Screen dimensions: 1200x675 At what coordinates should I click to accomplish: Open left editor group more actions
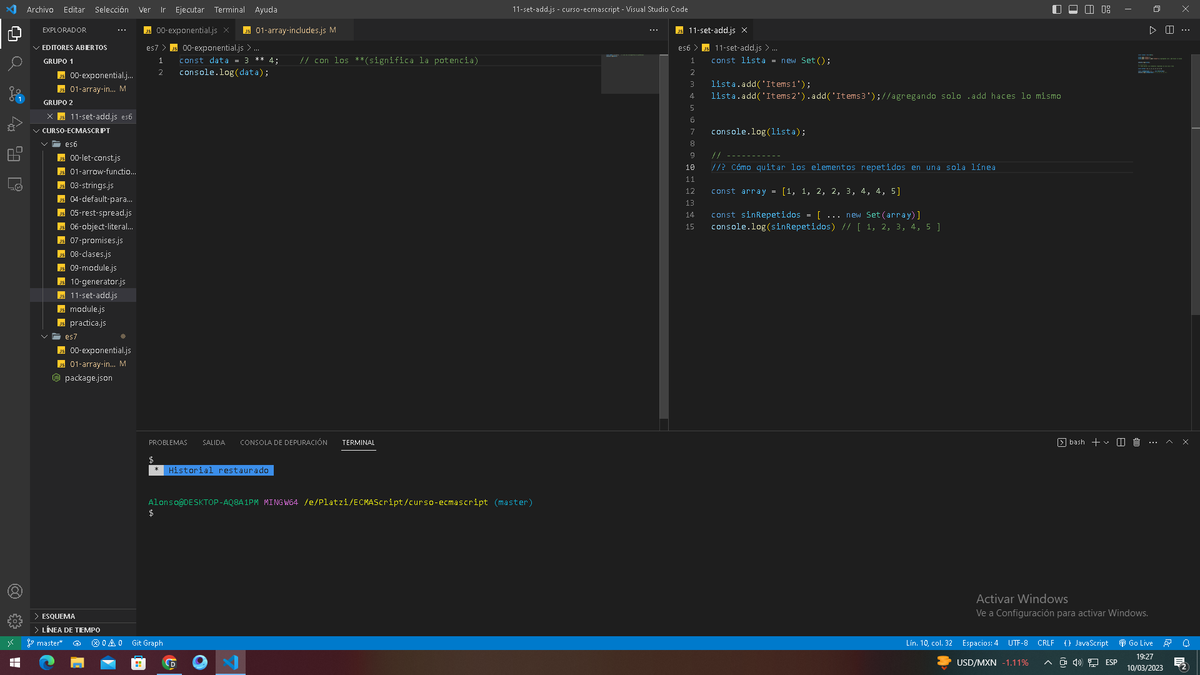click(x=654, y=30)
